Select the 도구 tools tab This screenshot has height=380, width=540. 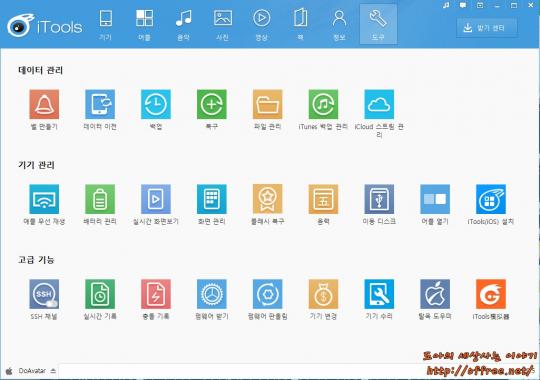(378, 24)
